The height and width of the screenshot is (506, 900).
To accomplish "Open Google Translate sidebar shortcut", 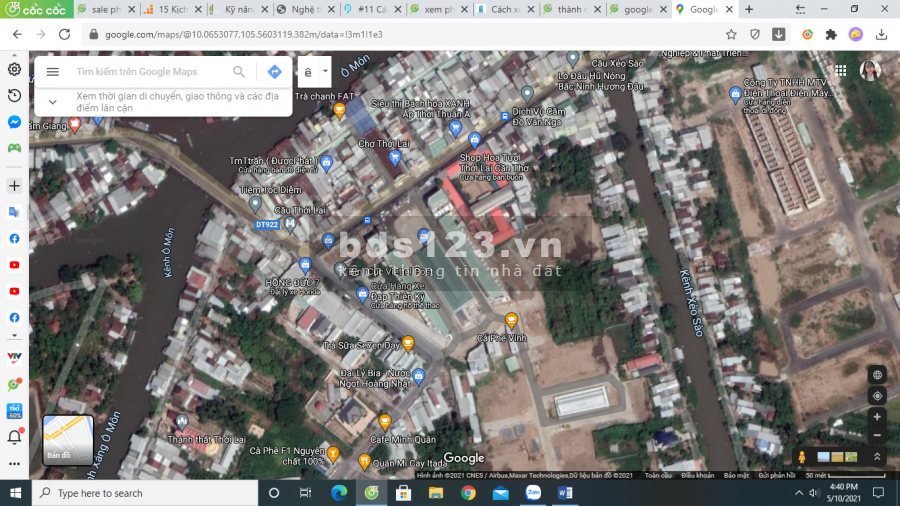I will click(14, 212).
